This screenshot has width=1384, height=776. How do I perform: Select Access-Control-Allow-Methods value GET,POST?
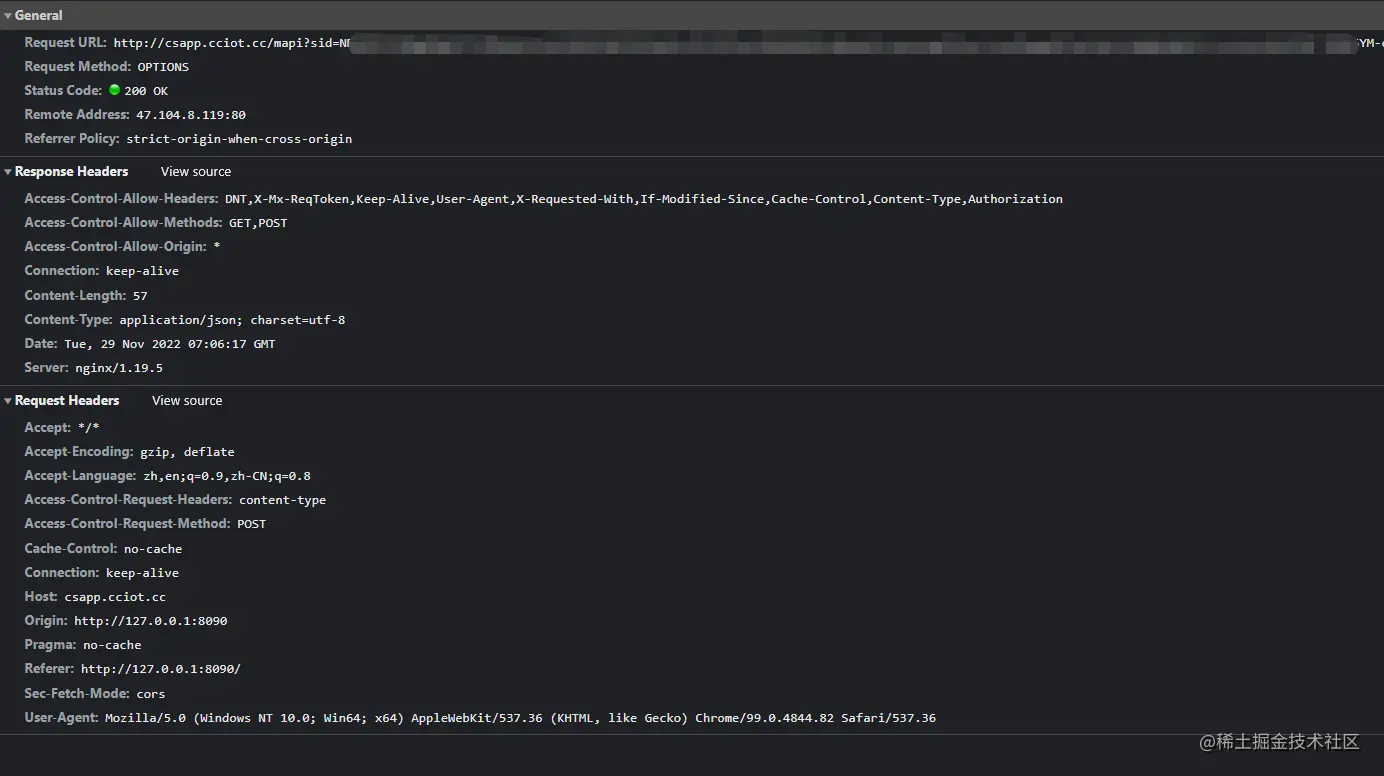click(x=258, y=223)
